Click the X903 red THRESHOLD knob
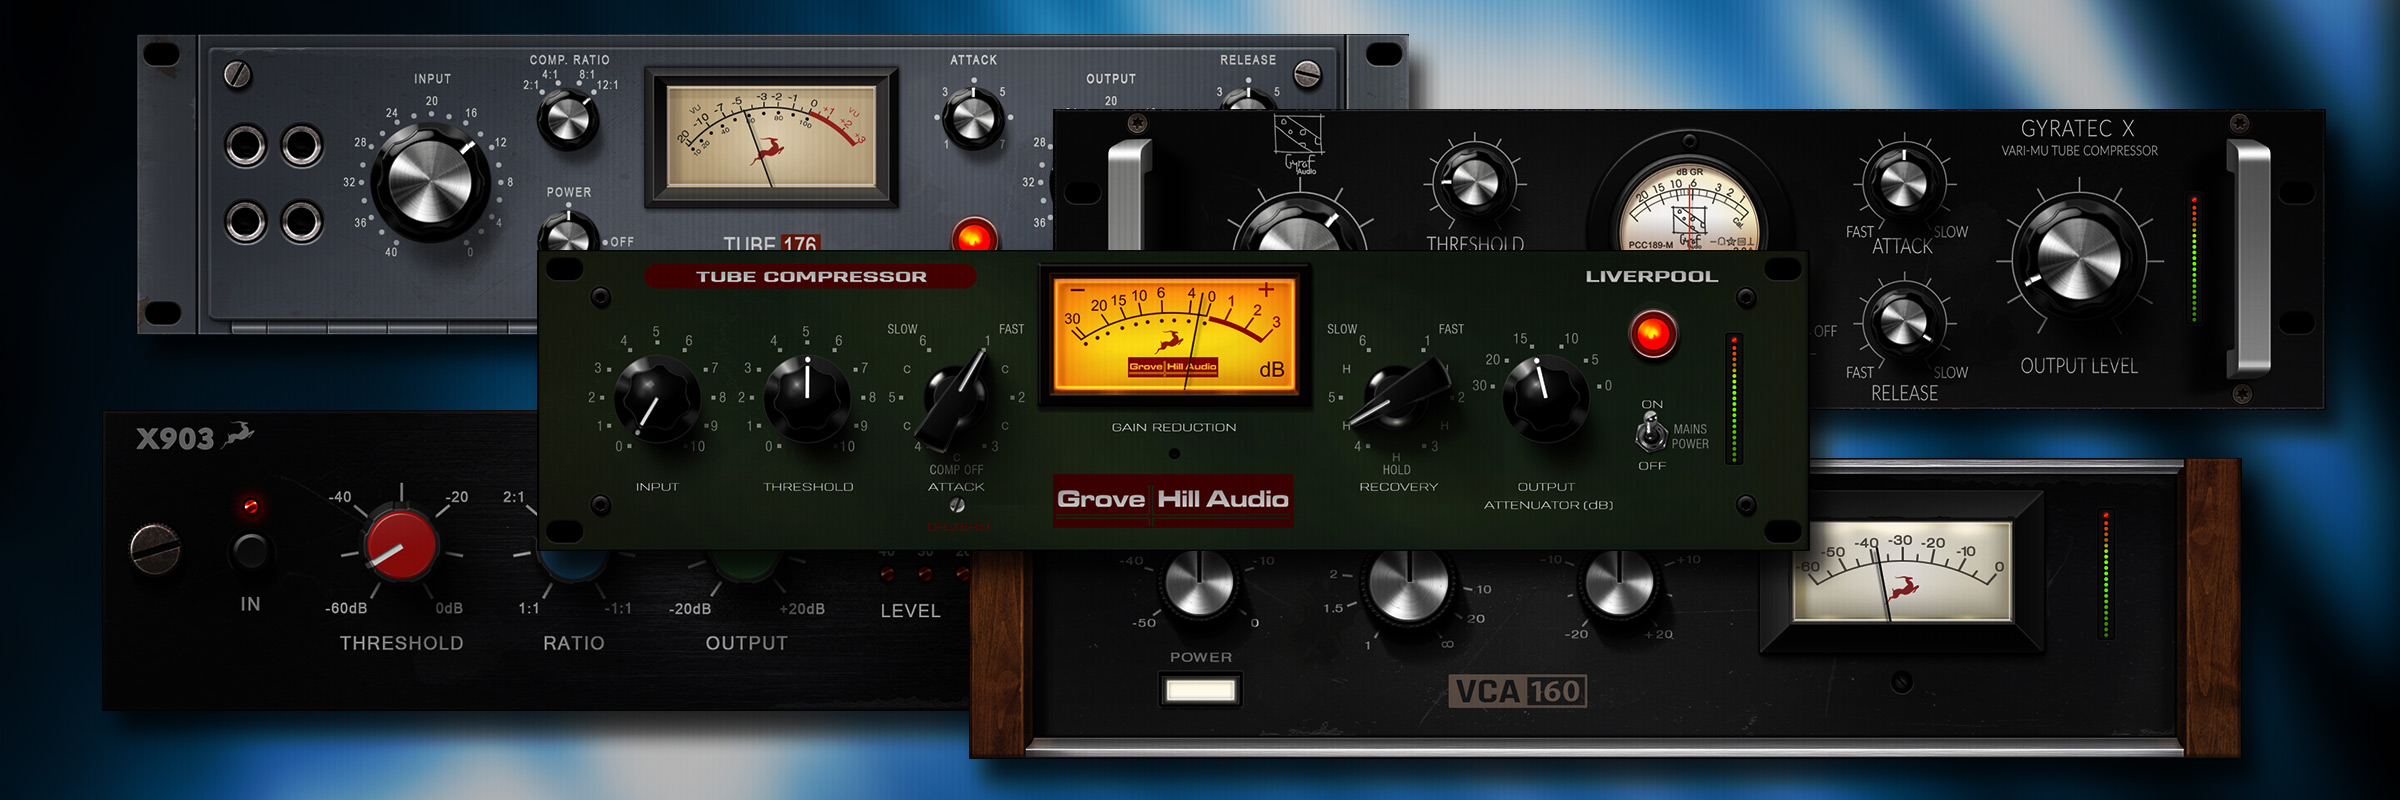 pos(401,545)
